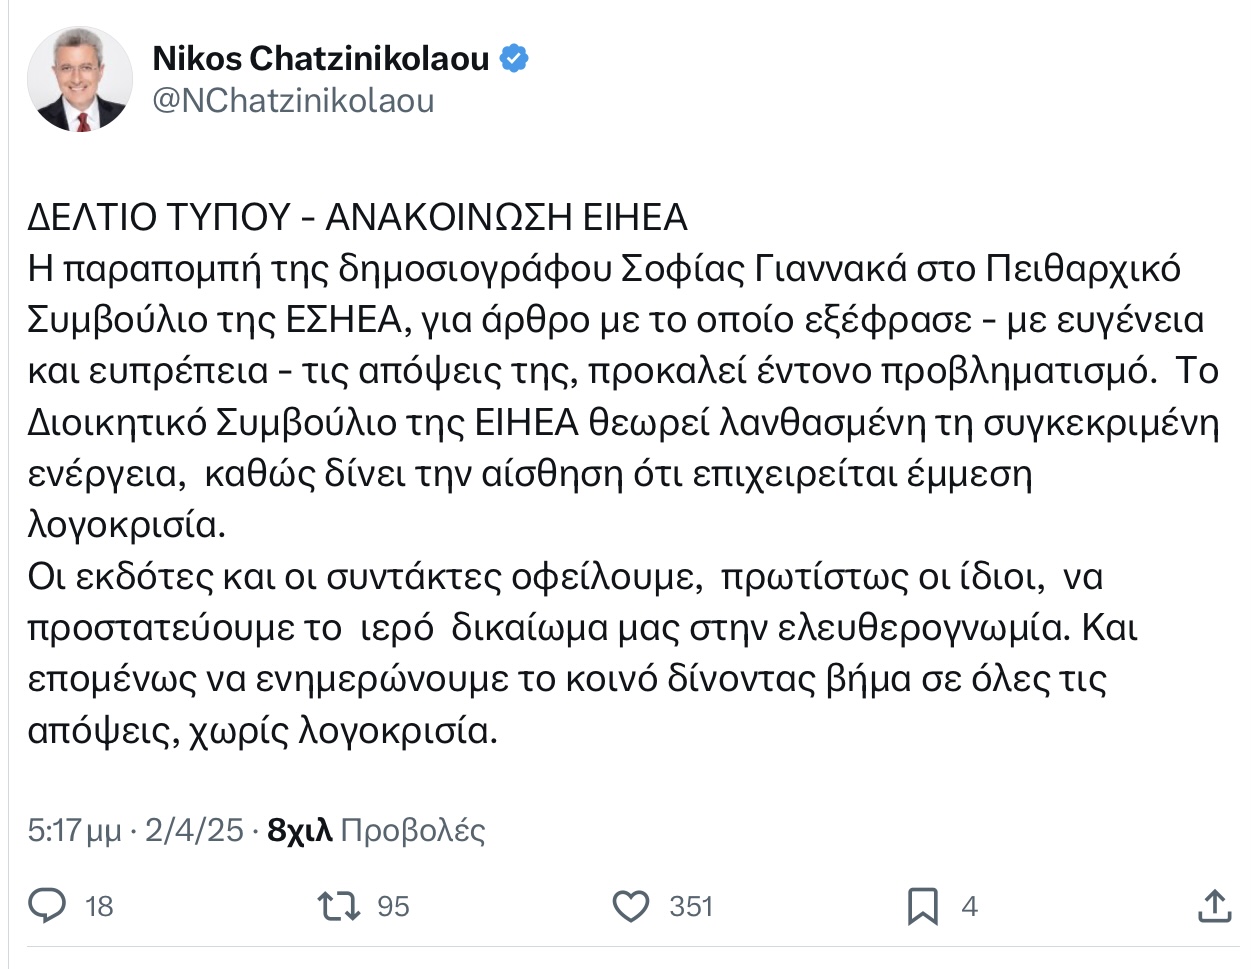Image resolution: width=1253 pixels, height=969 pixels.
Task: Click the reply speech bubble icon
Action: click(x=46, y=905)
